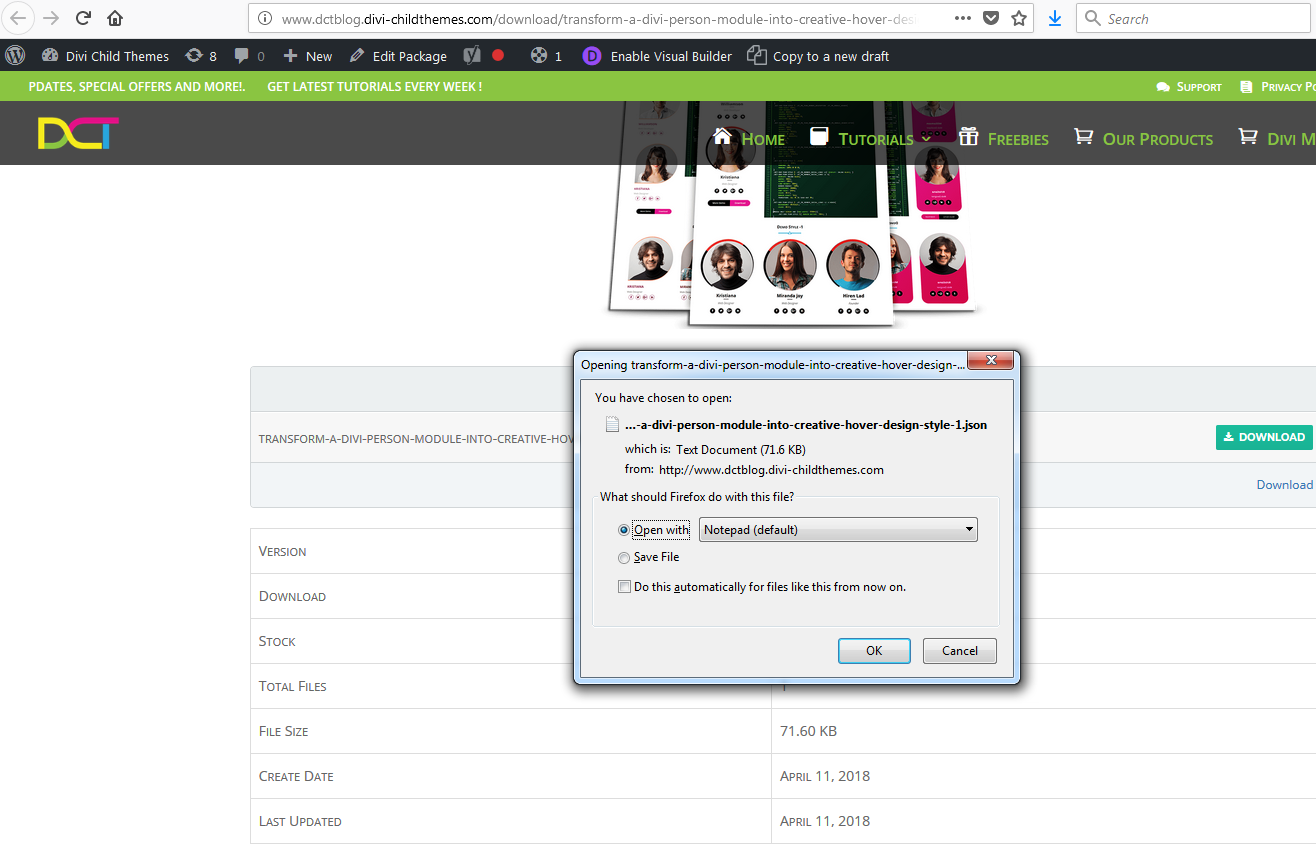Open the Home navigation item
Screen dimensions: 1316x865
coord(749,138)
